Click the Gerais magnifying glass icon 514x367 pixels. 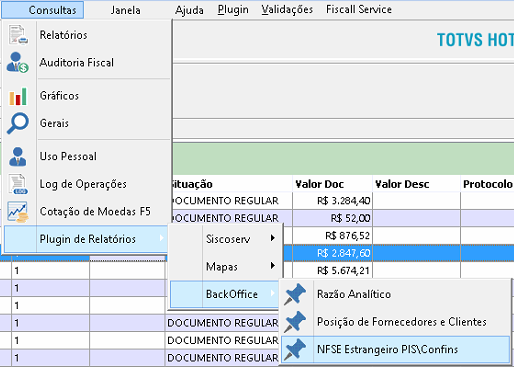(x=18, y=123)
